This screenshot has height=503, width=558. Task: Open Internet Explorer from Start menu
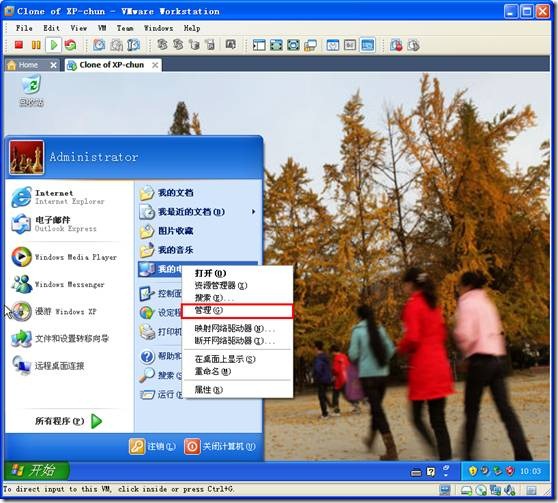click(x=68, y=197)
